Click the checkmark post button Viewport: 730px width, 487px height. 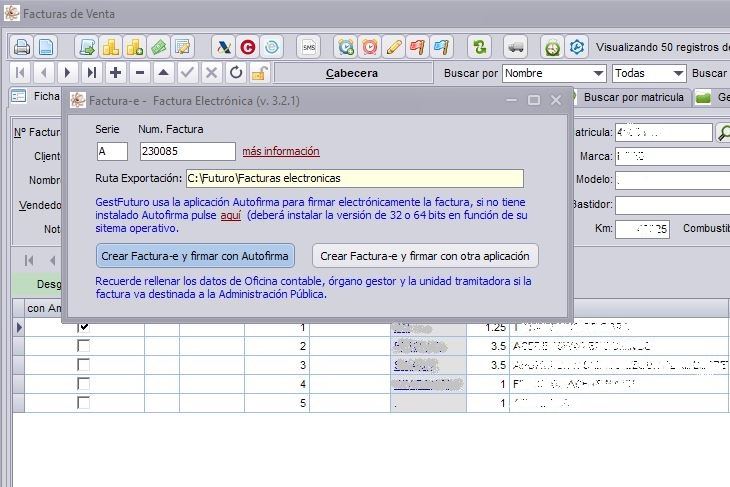point(188,73)
